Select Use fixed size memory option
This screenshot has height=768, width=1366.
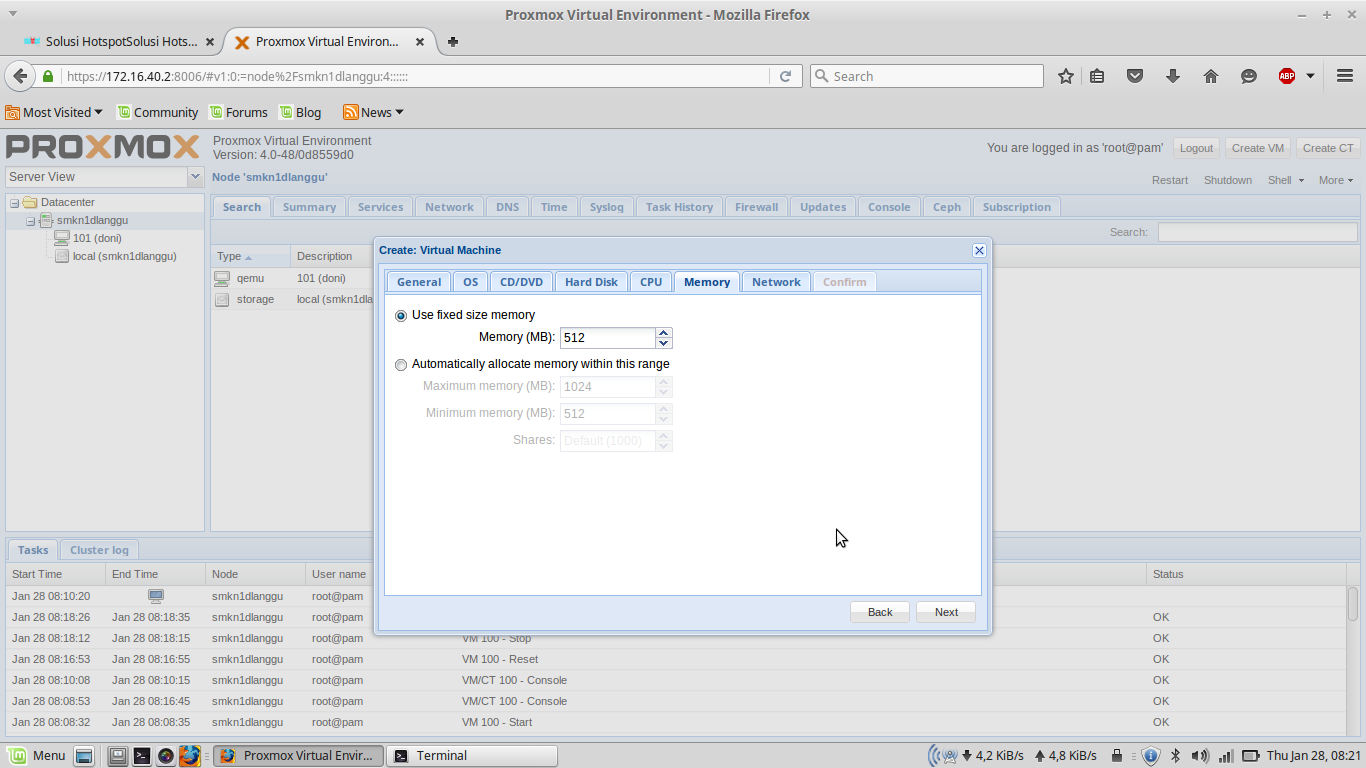coord(401,315)
